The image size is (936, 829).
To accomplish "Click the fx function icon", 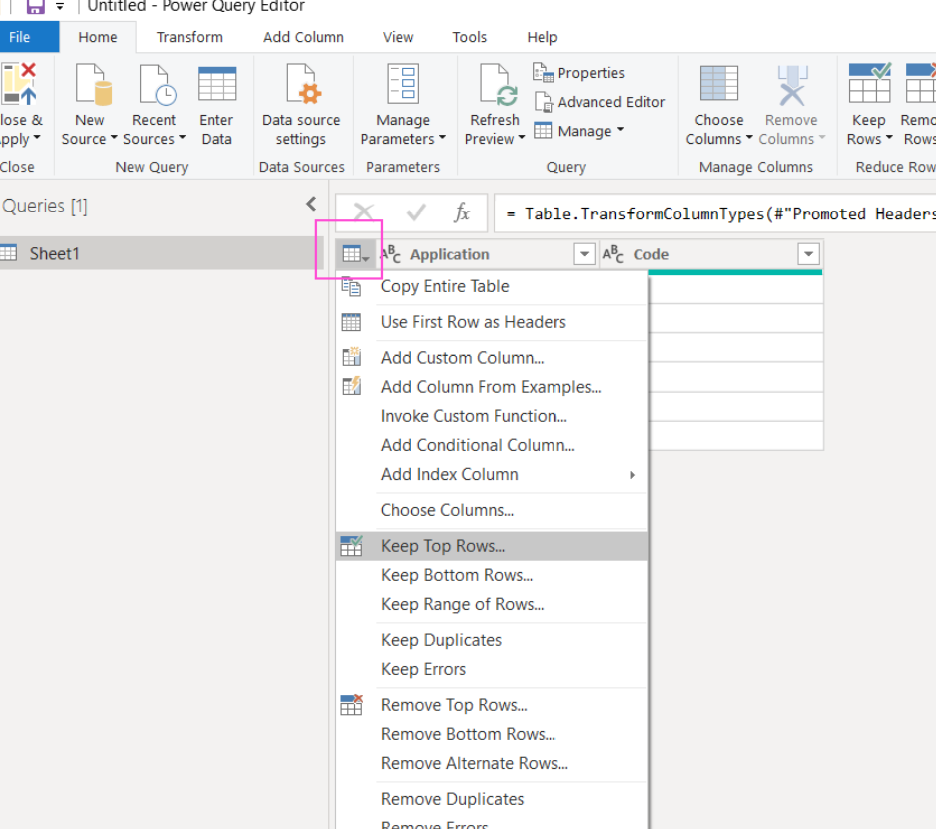I will 462,212.
